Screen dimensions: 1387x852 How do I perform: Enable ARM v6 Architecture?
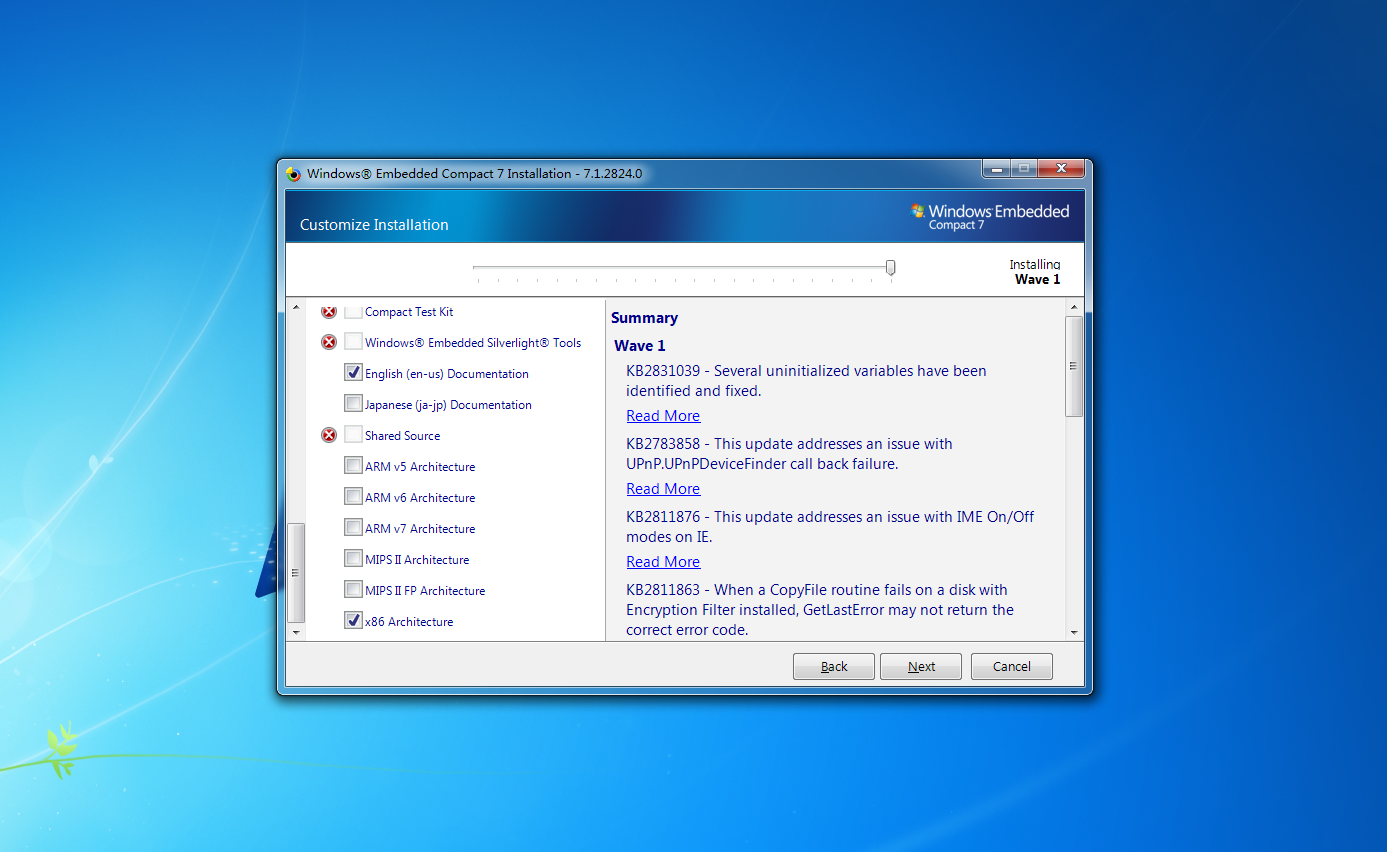click(353, 497)
